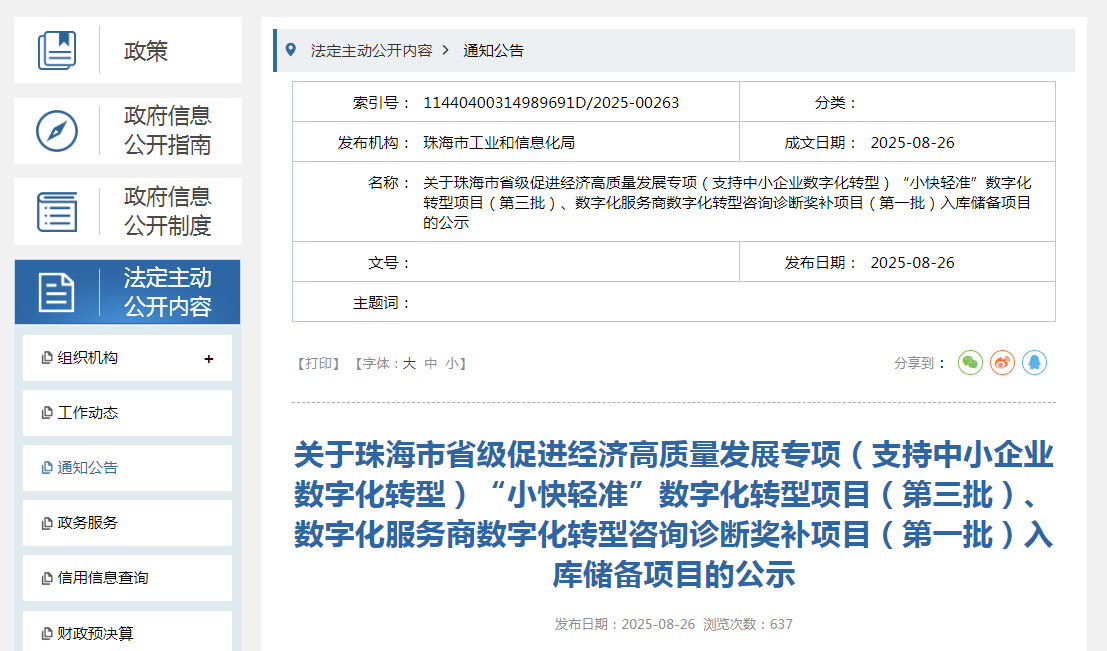Set font size to 中

tap(431, 364)
